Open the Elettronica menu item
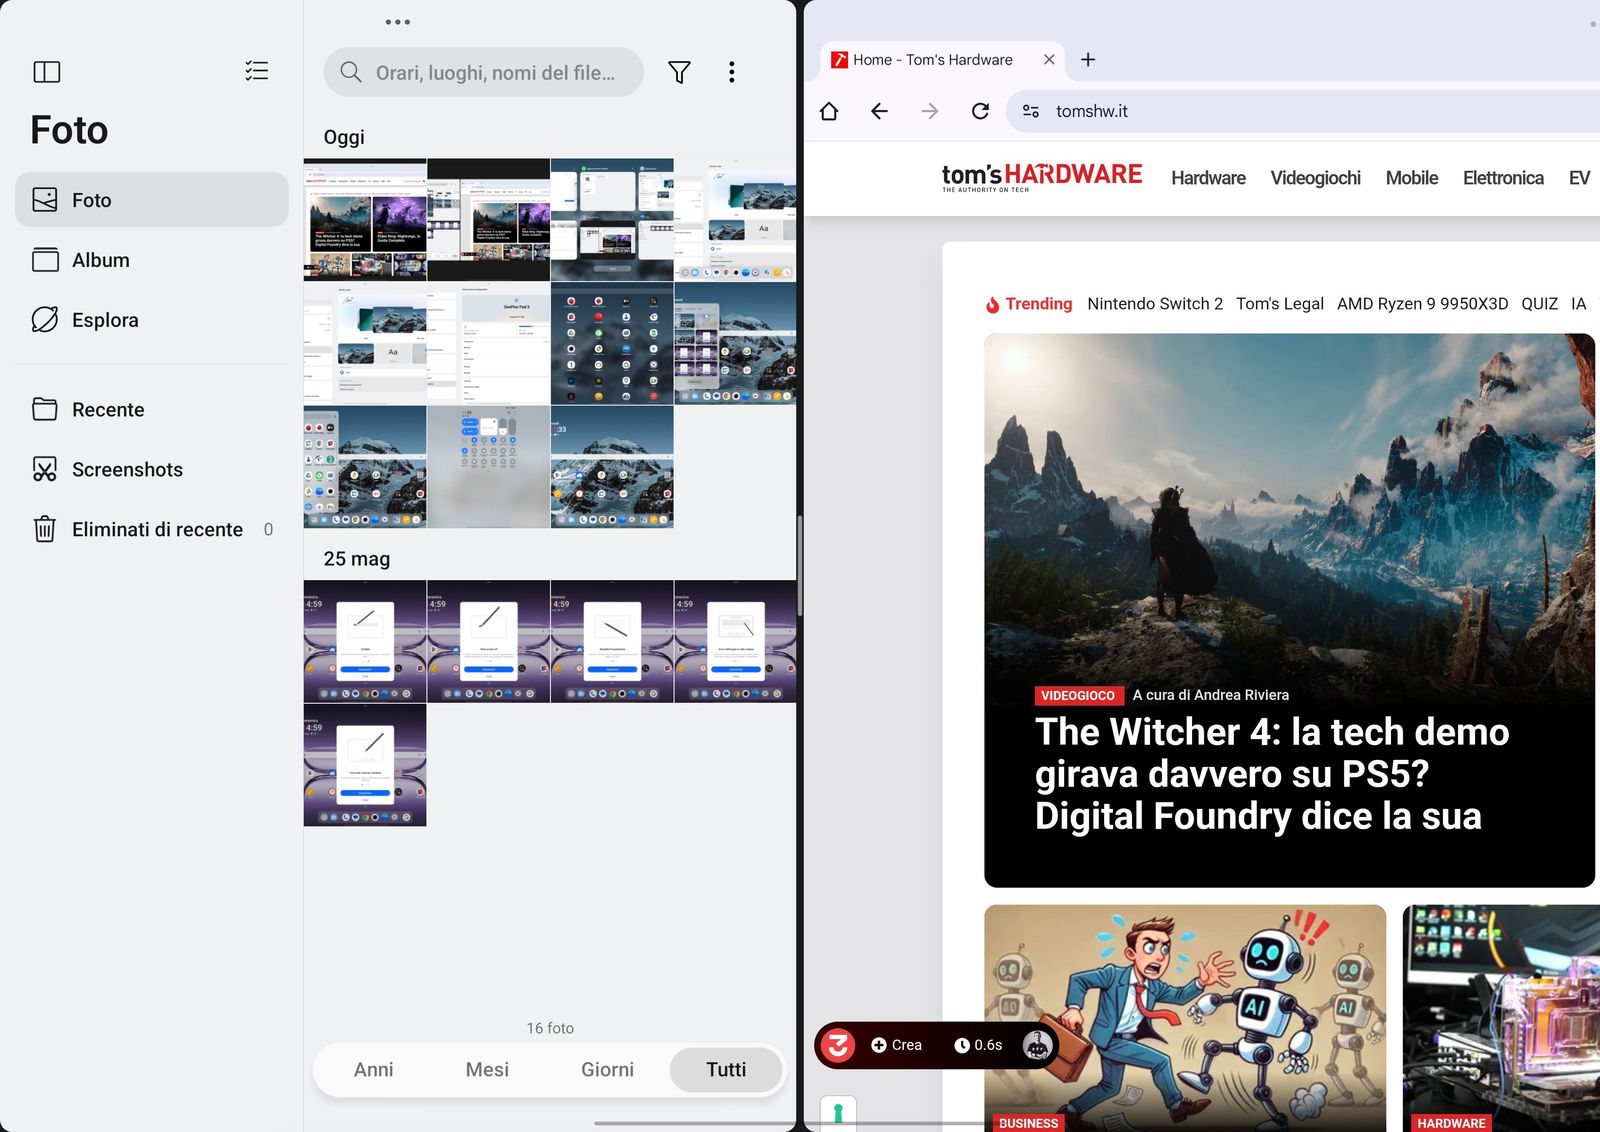Image resolution: width=1600 pixels, height=1132 pixels. click(1503, 178)
